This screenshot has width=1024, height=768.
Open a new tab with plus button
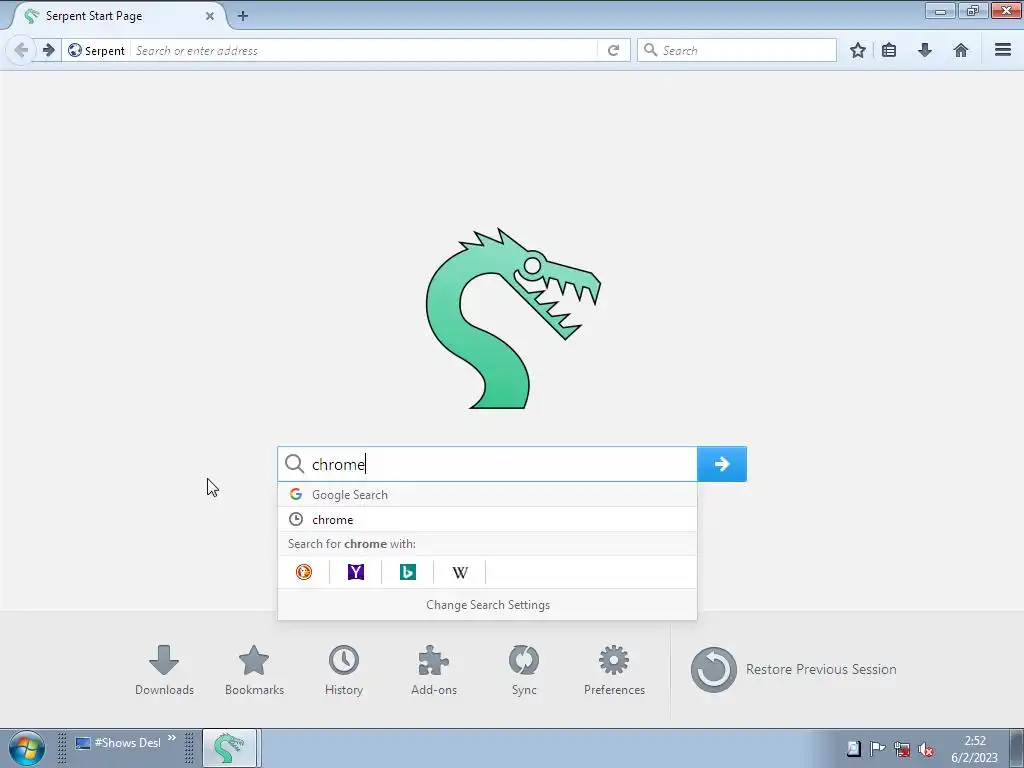[x=242, y=16]
